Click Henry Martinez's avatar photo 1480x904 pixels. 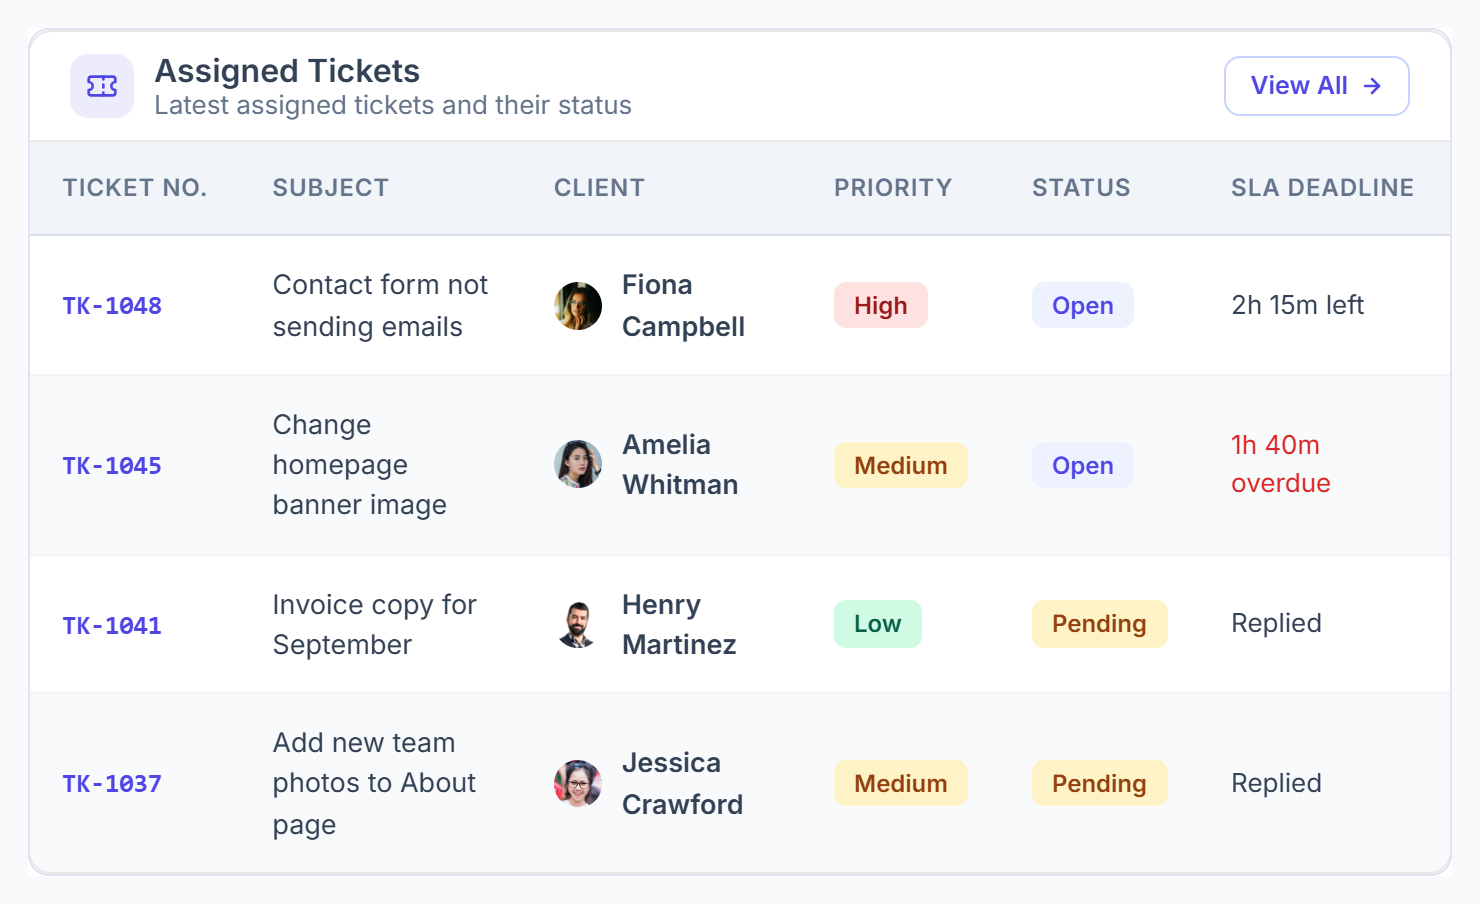click(x=578, y=624)
